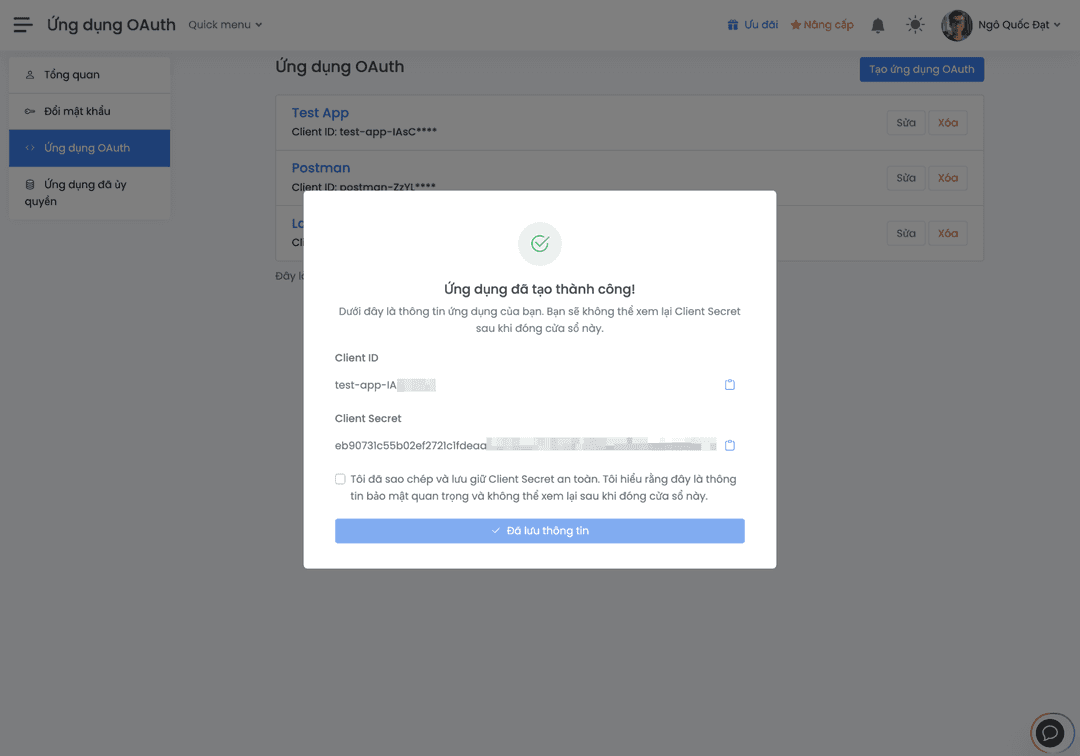
Task: Open the Quick menu dropdown
Action: click(x=224, y=24)
